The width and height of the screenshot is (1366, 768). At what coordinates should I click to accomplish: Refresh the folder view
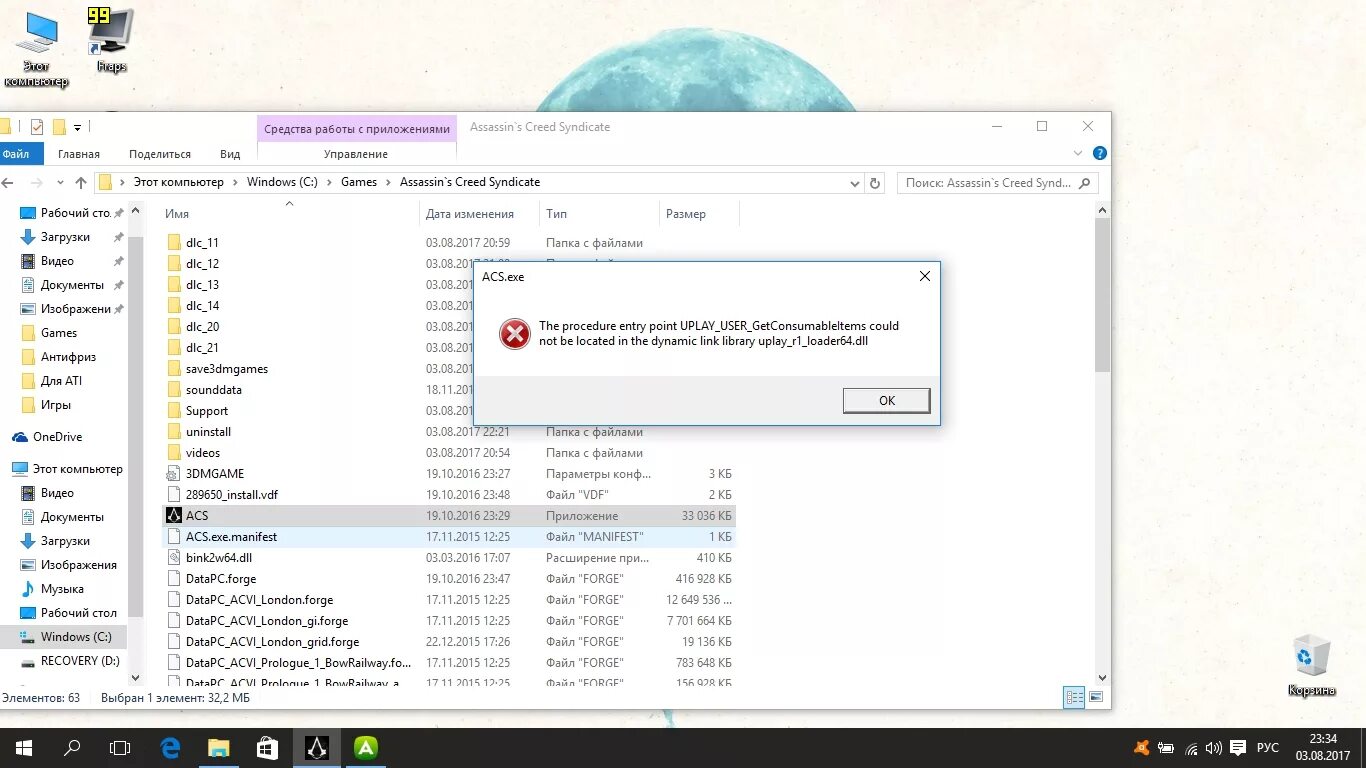[x=875, y=183]
